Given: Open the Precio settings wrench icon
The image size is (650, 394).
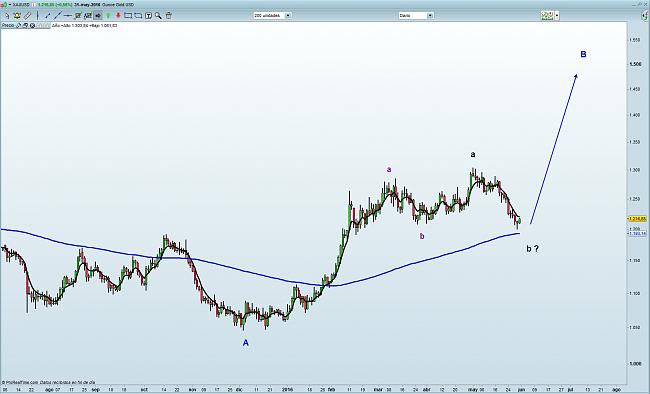Looking at the screenshot, I should (x=18, y=25).
